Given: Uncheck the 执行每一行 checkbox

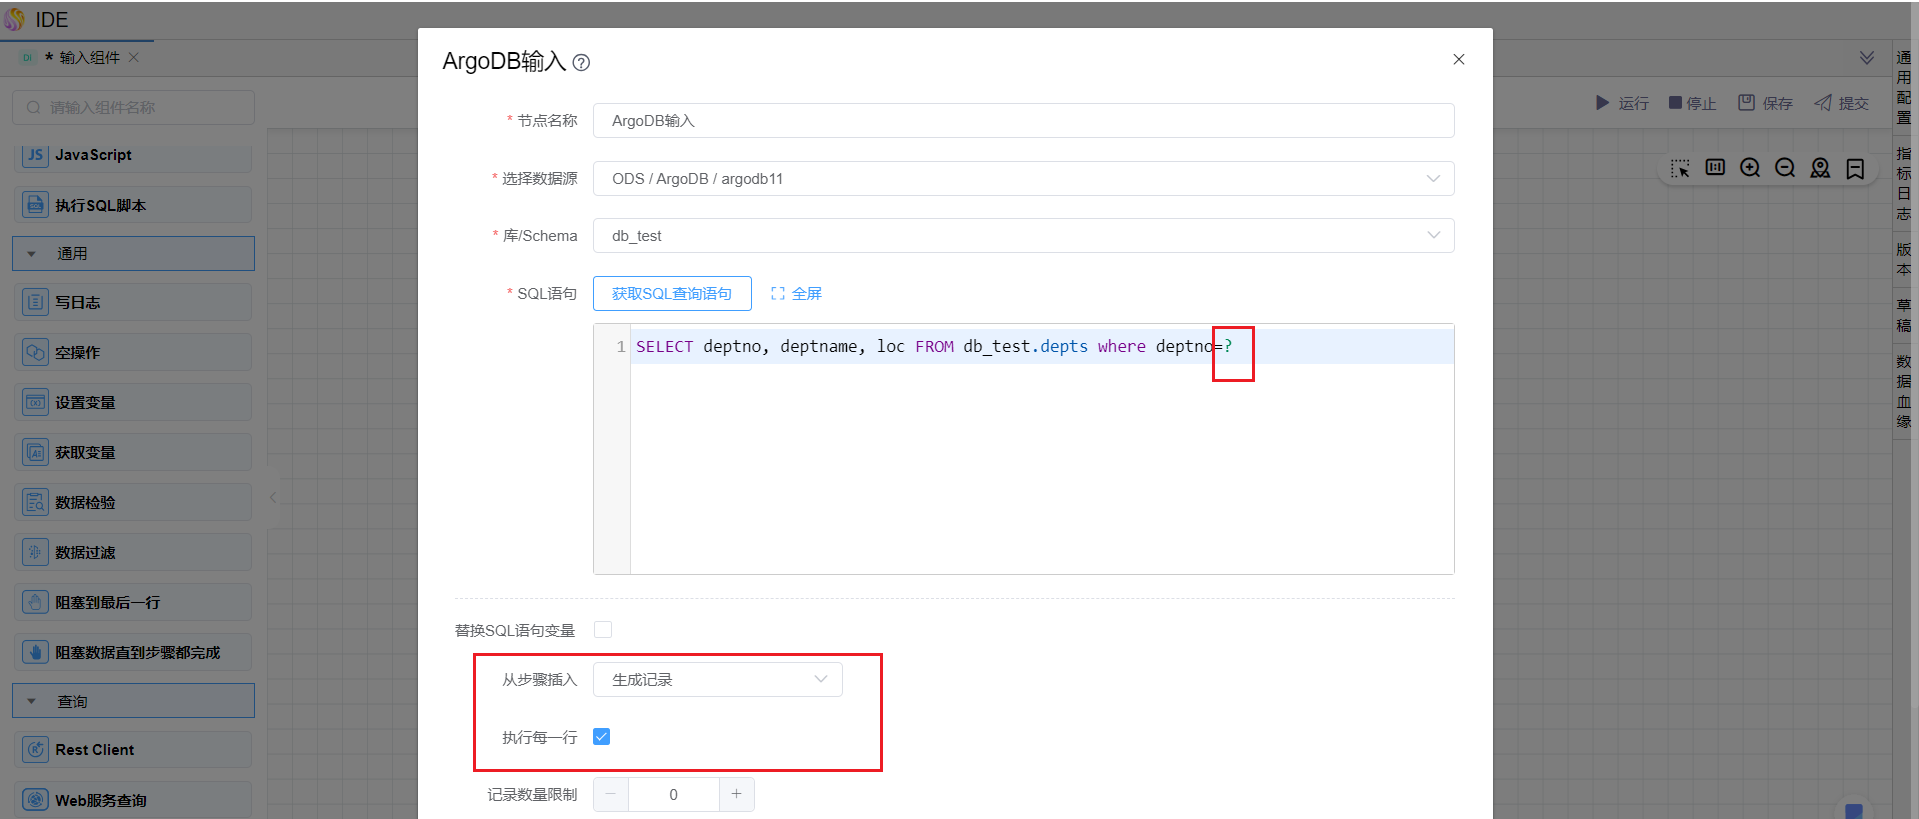Looking at the screenshot, I should (602, 737).
